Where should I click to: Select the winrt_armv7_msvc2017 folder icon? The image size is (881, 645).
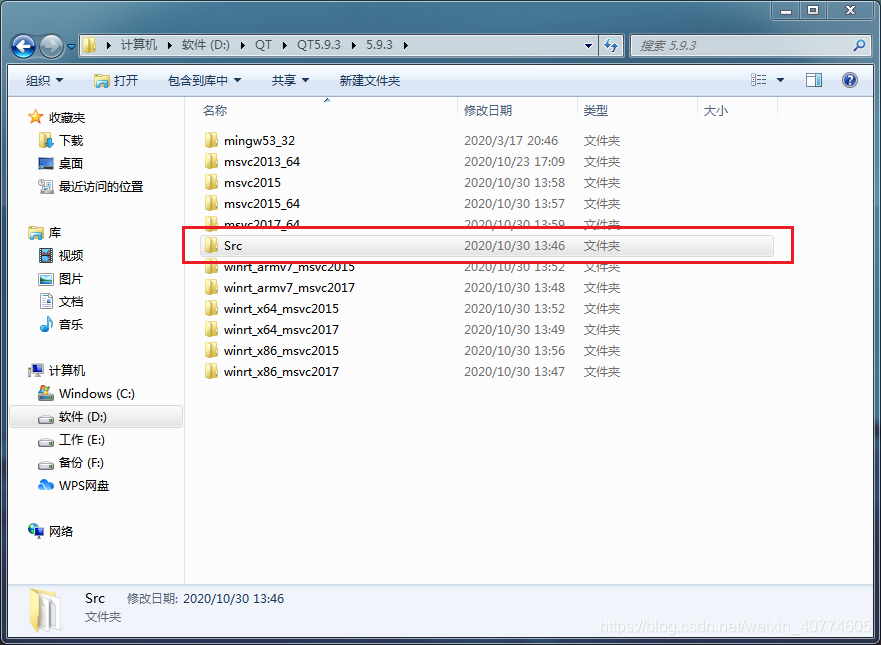click(x=211, y=287)
